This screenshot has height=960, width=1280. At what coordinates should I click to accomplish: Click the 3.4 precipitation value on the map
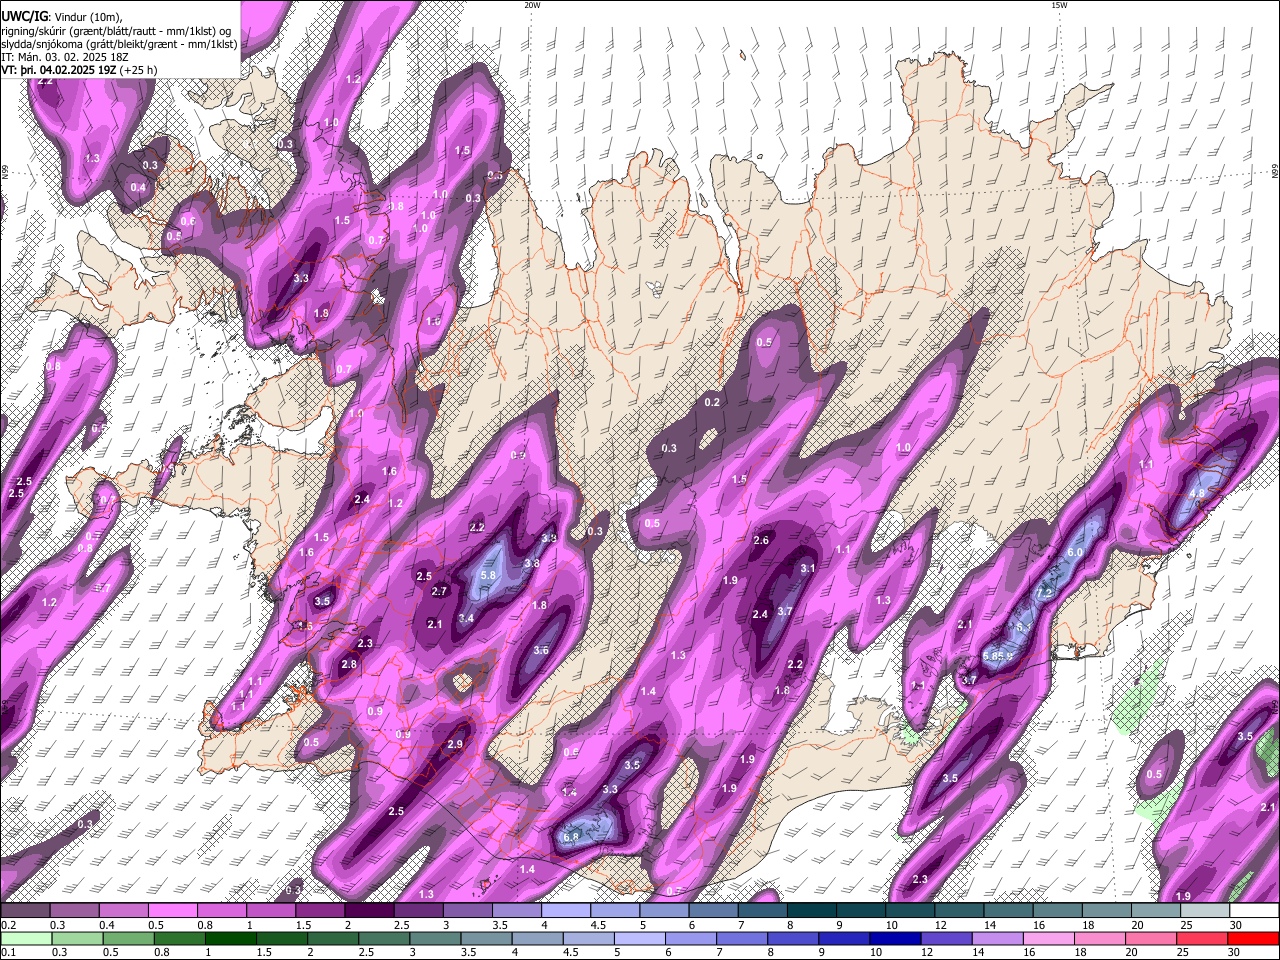tap(466, 618)
